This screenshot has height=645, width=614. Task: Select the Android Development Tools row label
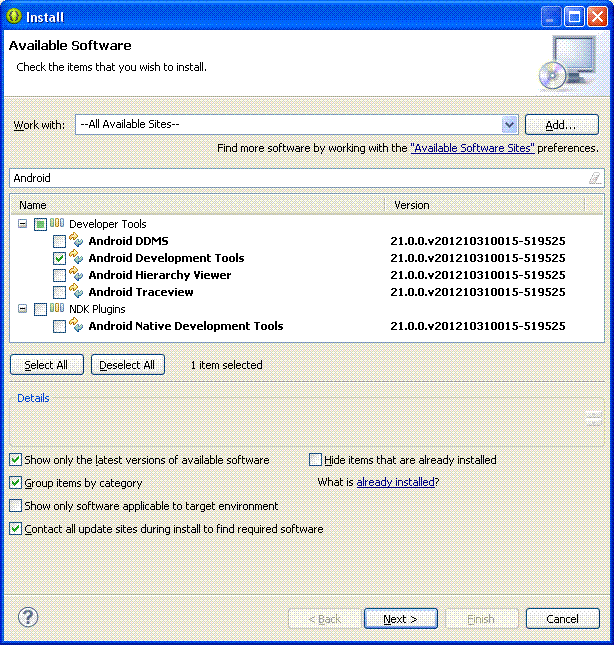[x=166, y=258]
